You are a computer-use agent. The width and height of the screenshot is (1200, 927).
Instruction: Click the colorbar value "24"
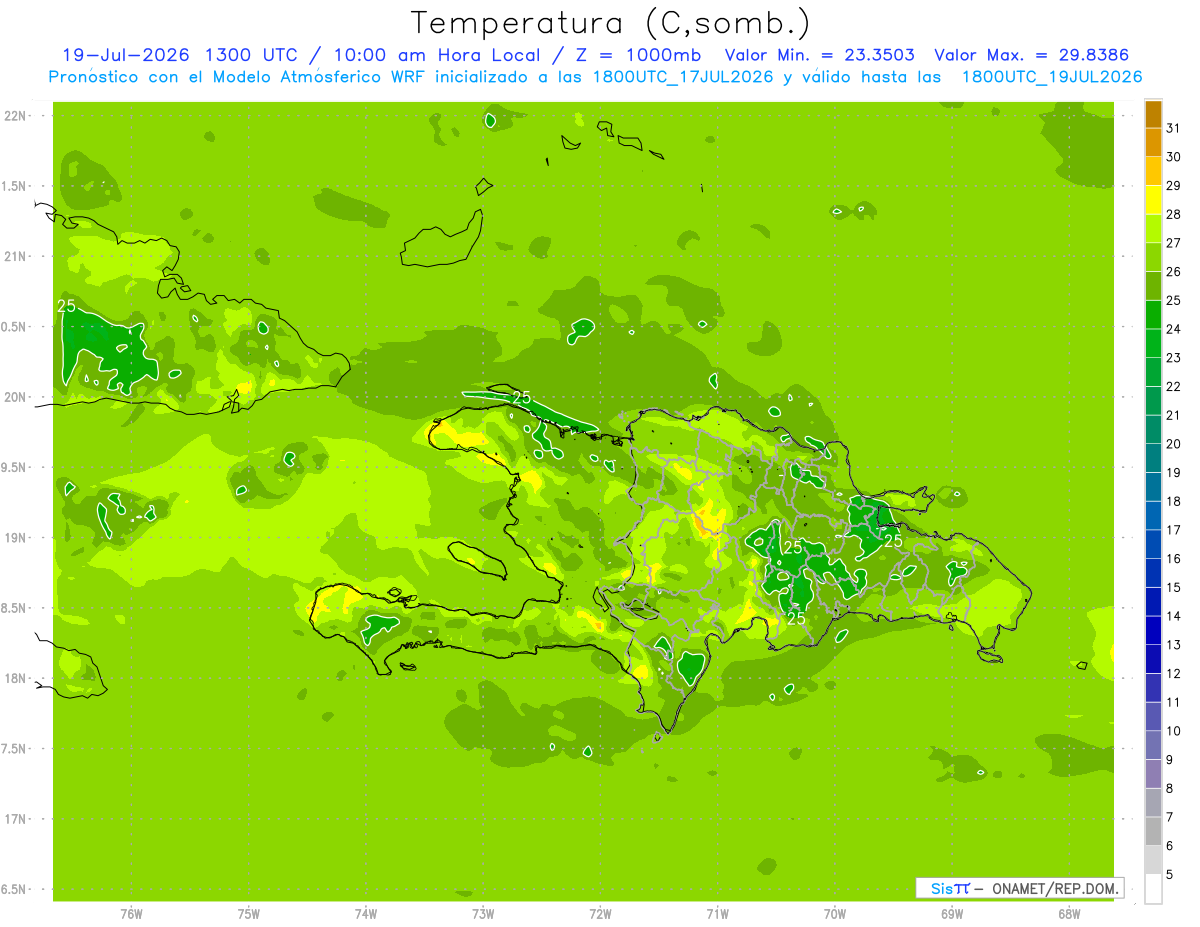(x=1174, y=329)
